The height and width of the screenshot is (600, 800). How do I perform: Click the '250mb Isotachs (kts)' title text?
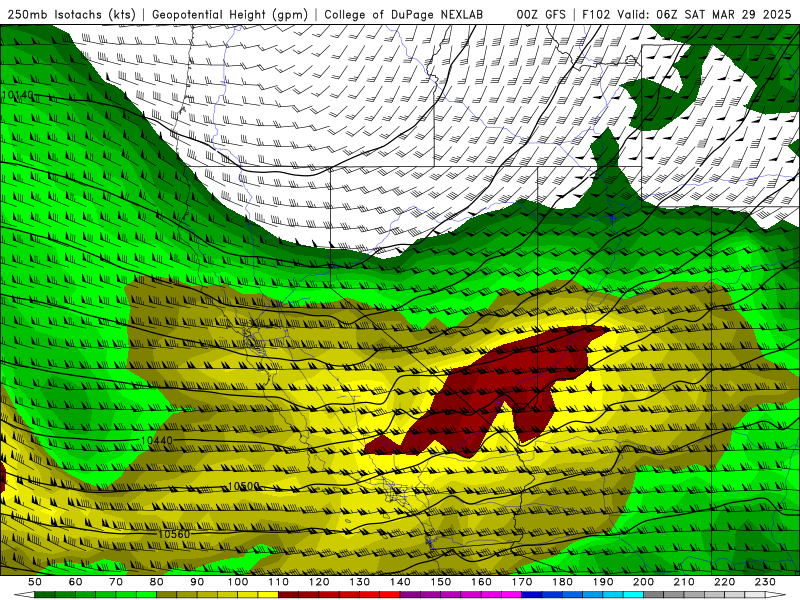(x=71, y=15)
